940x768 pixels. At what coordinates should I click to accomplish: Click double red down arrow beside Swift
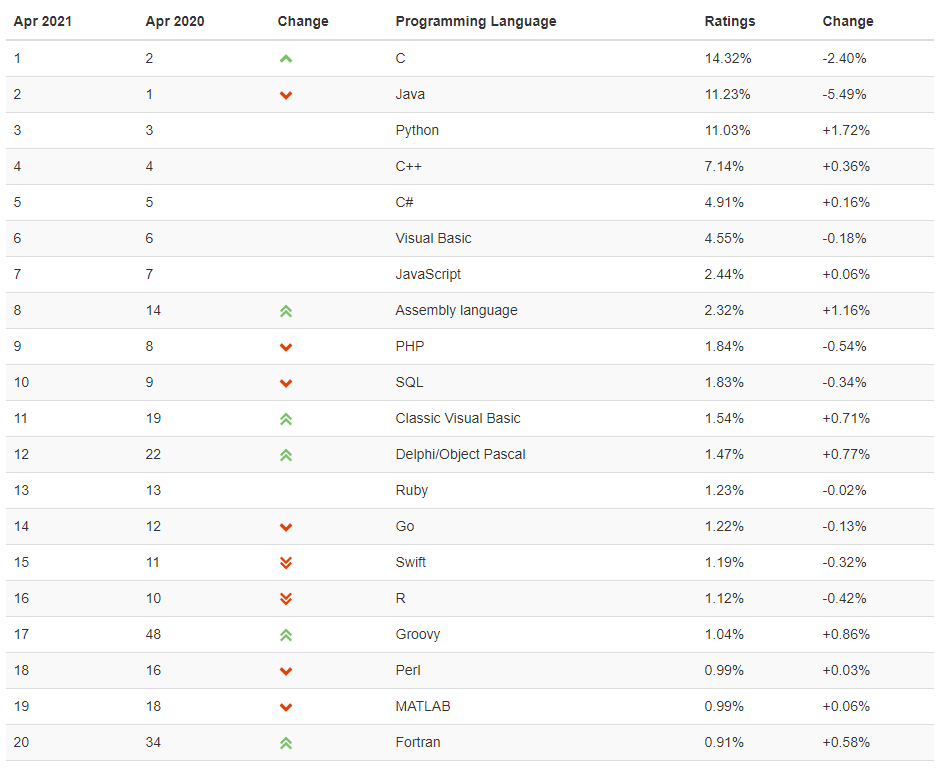(x=286, y=562)
